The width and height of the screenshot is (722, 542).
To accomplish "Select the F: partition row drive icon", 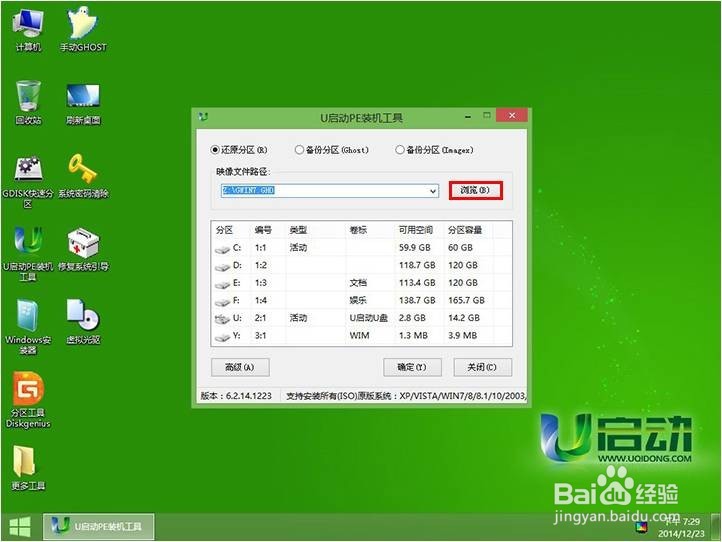I will click(222, 301).
